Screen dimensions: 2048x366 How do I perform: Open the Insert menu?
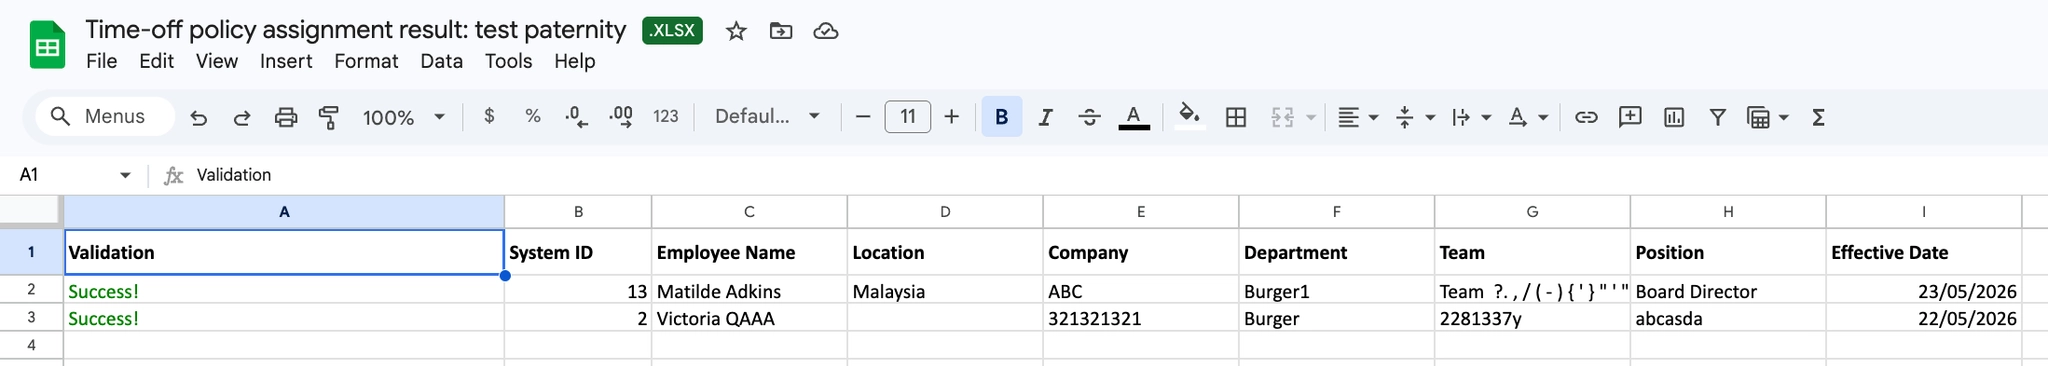(x=286, y=61)
